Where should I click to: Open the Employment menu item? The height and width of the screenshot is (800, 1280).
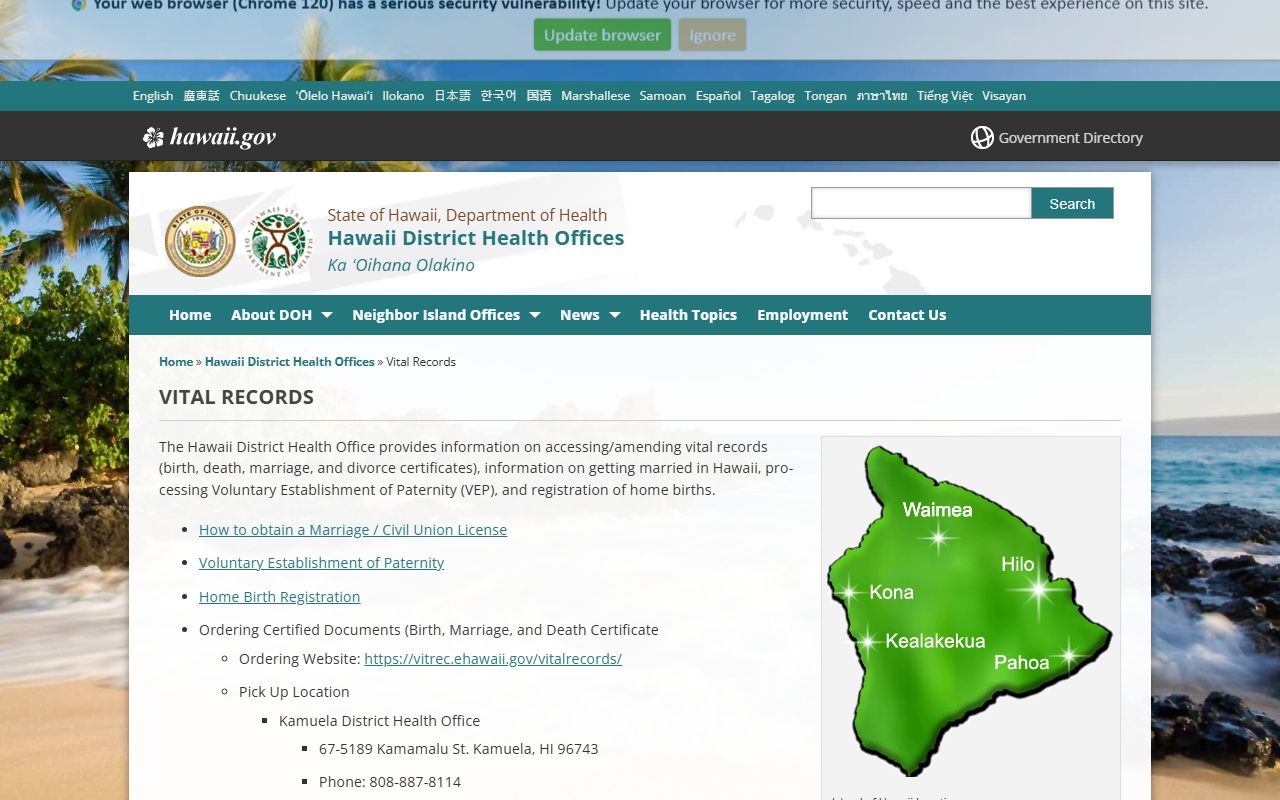coord(802,315)
